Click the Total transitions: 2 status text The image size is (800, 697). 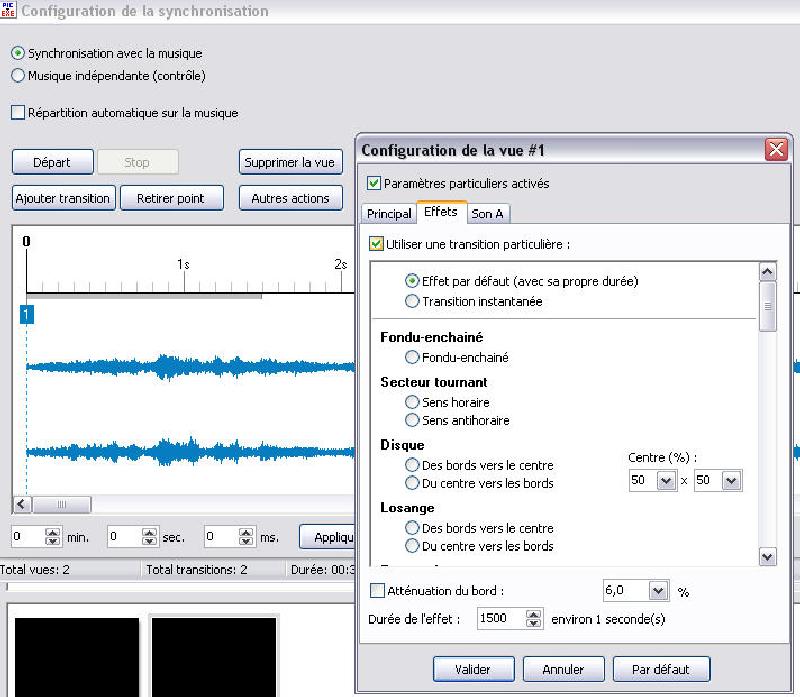click(x=196, y=569)
